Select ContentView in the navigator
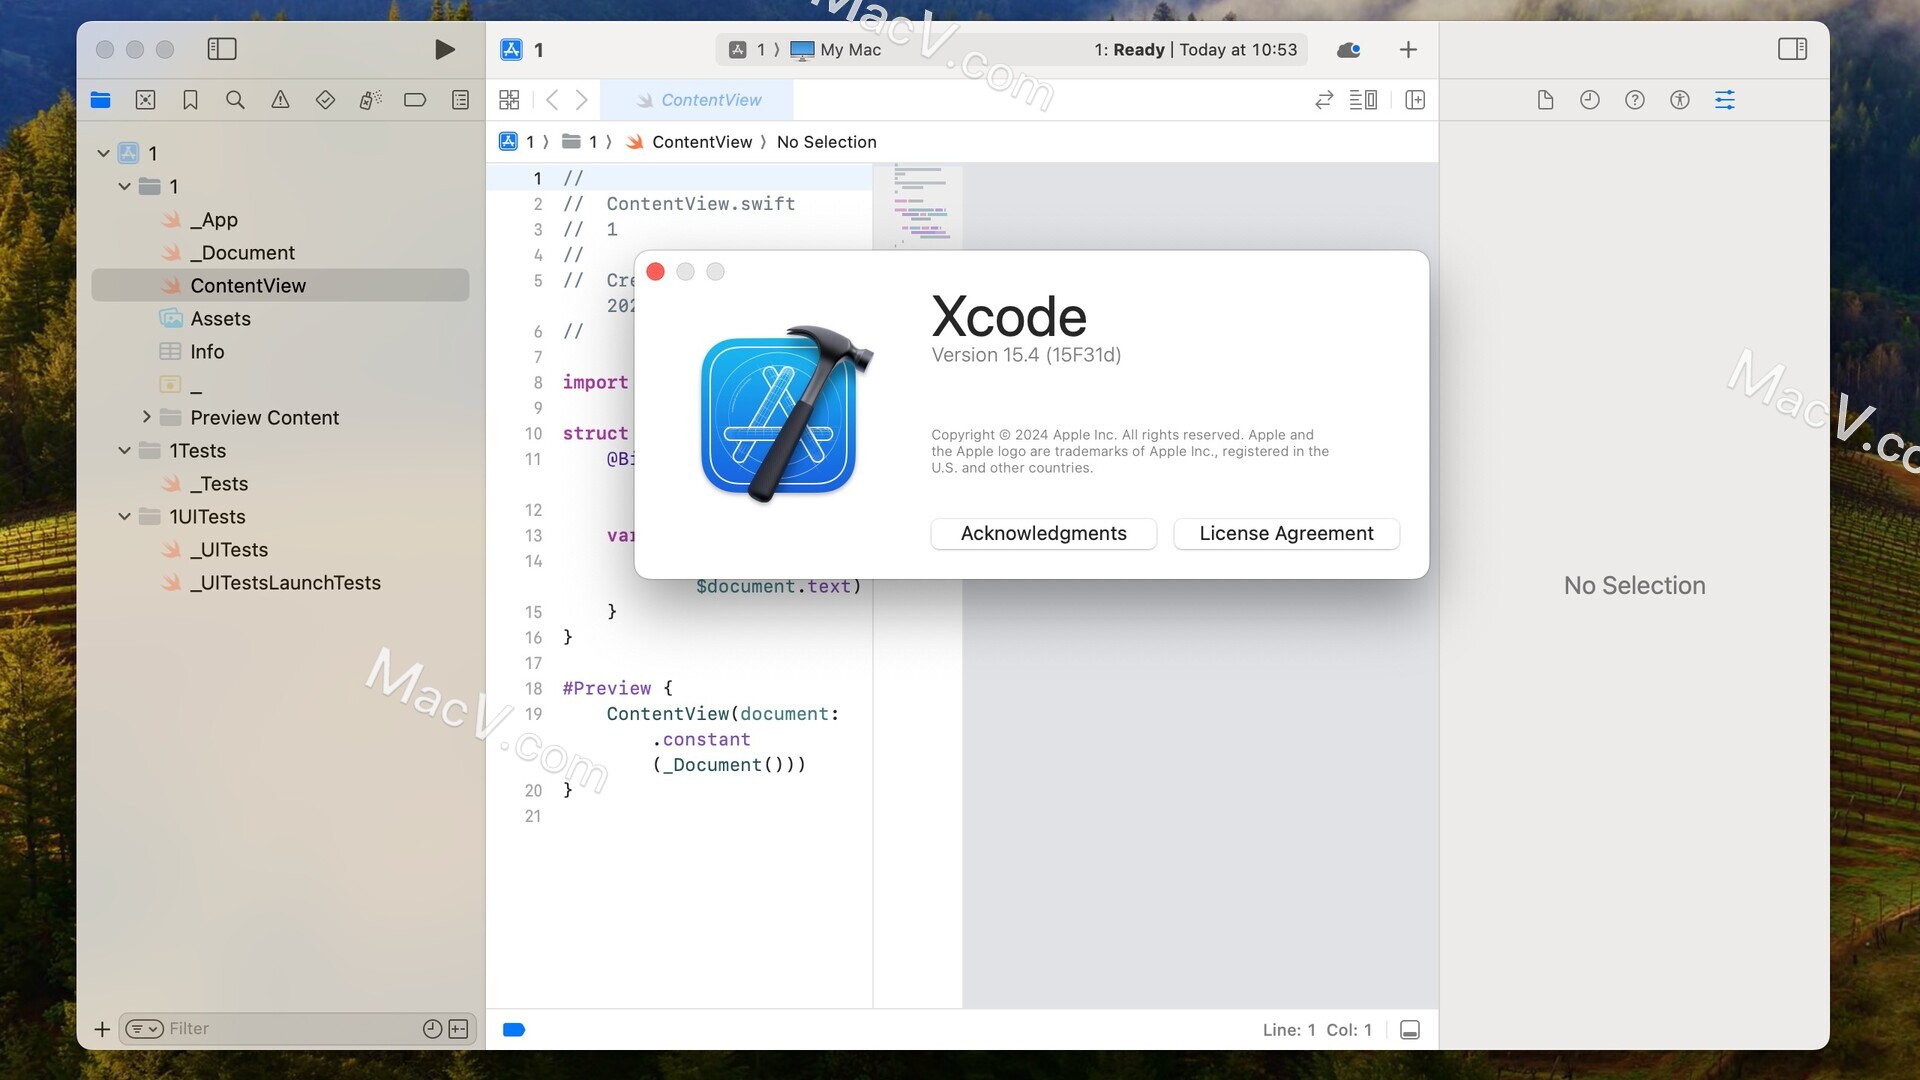This screenshot has height=1080, width=1920. pyautogui.click(x=280, y=285)
